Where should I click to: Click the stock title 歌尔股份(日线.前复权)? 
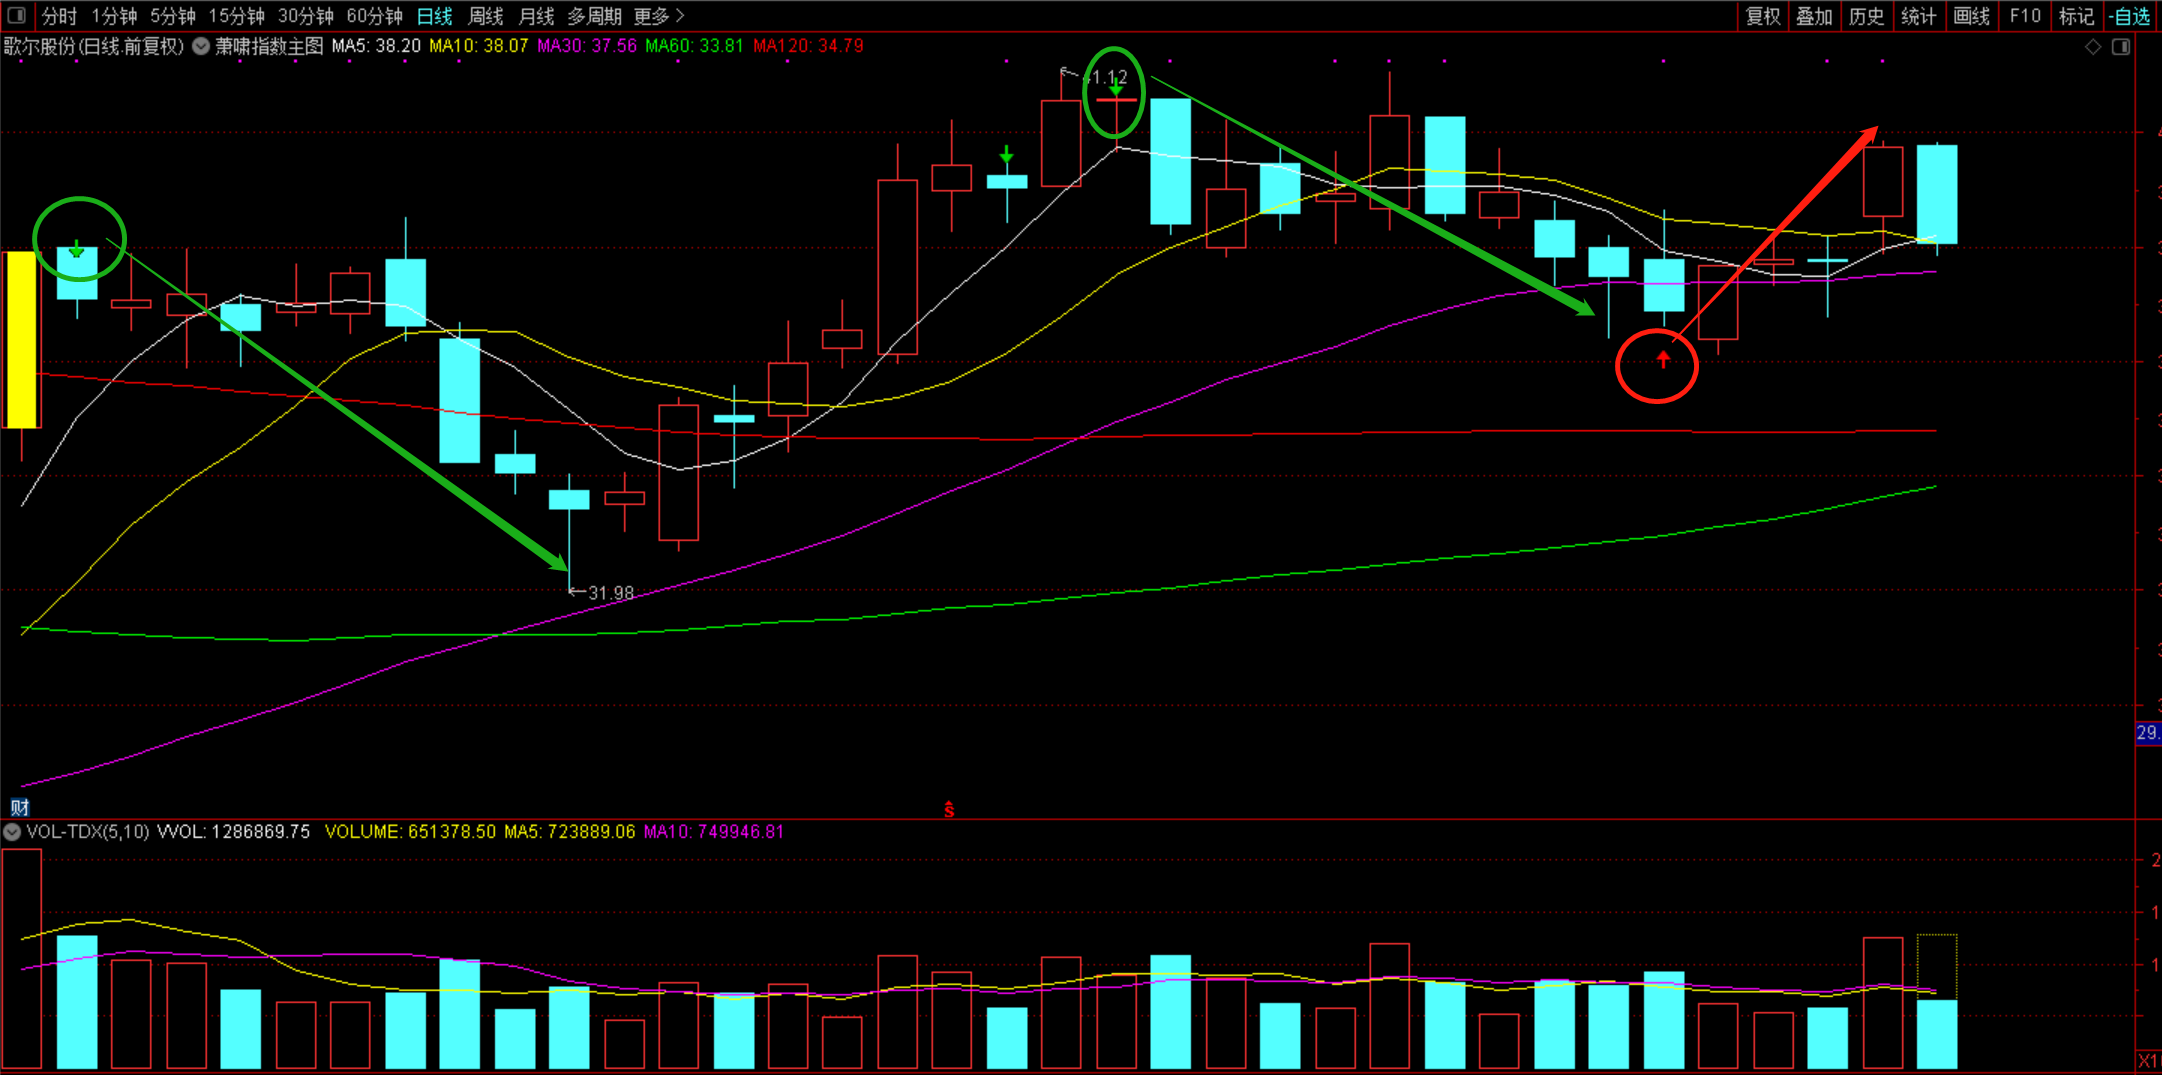94,46
